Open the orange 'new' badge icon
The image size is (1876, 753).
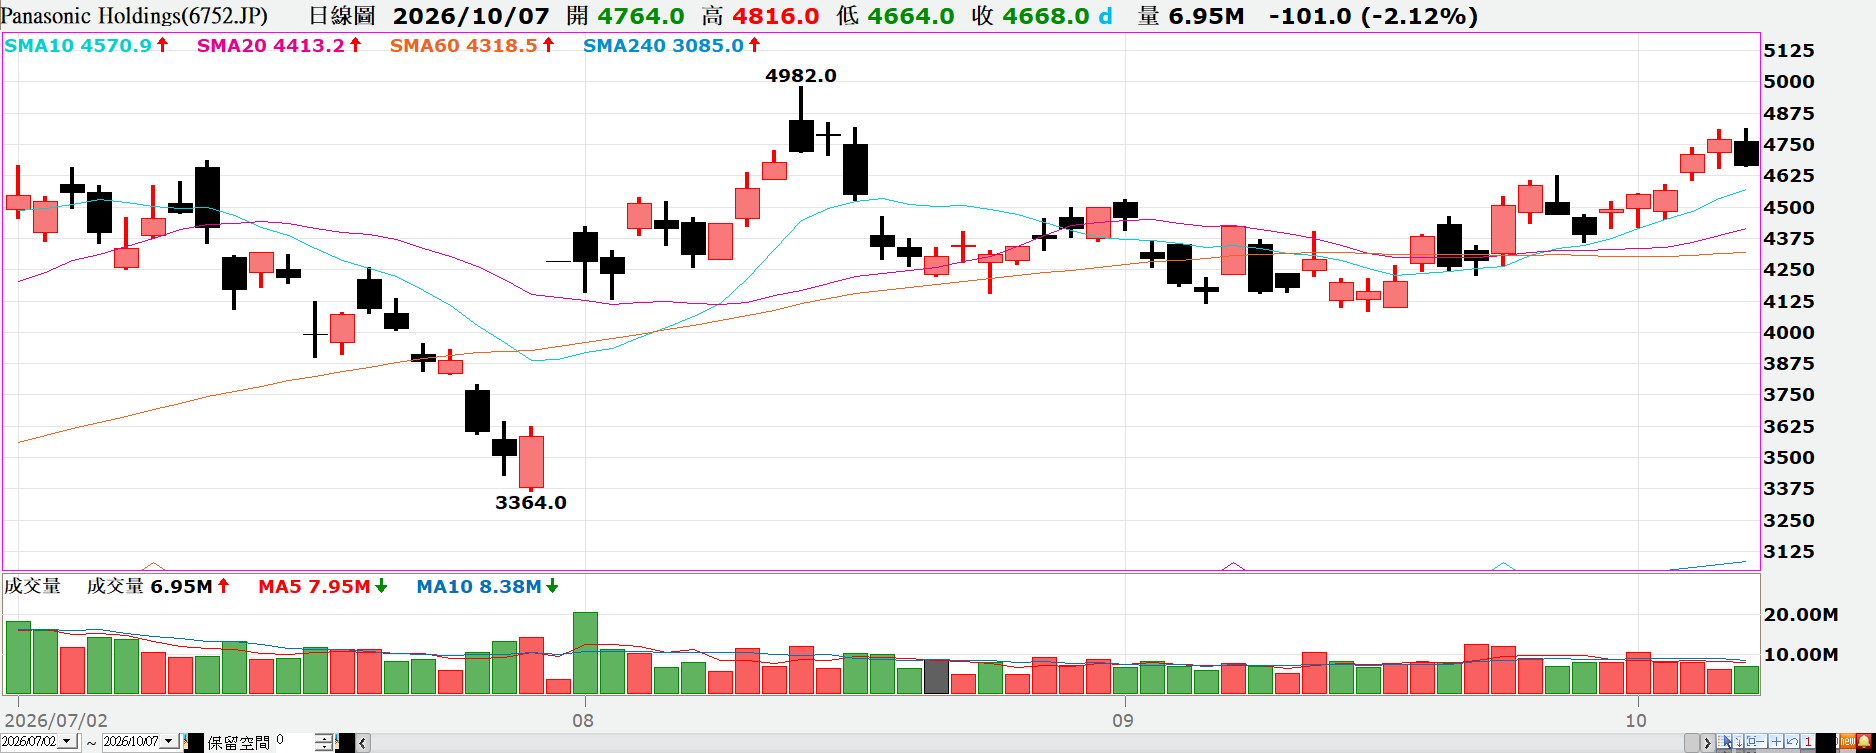tap(1848, 741)
